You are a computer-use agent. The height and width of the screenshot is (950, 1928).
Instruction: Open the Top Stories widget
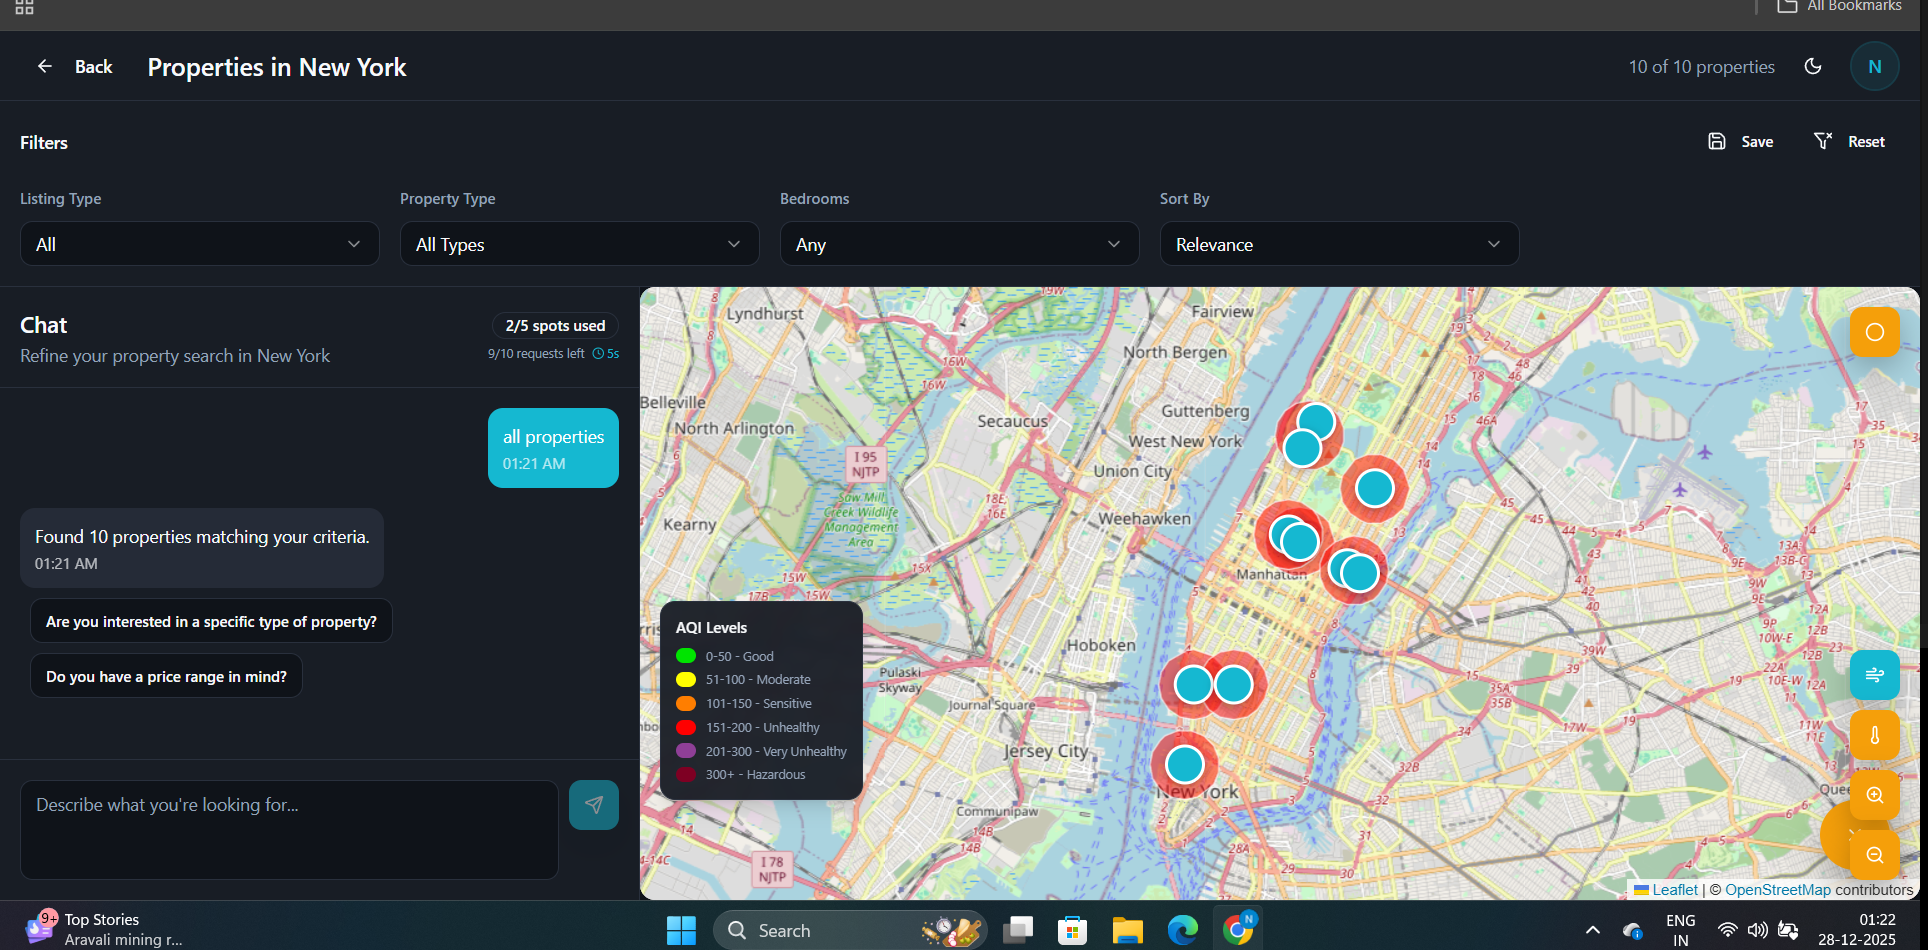[x=104, y=929]
